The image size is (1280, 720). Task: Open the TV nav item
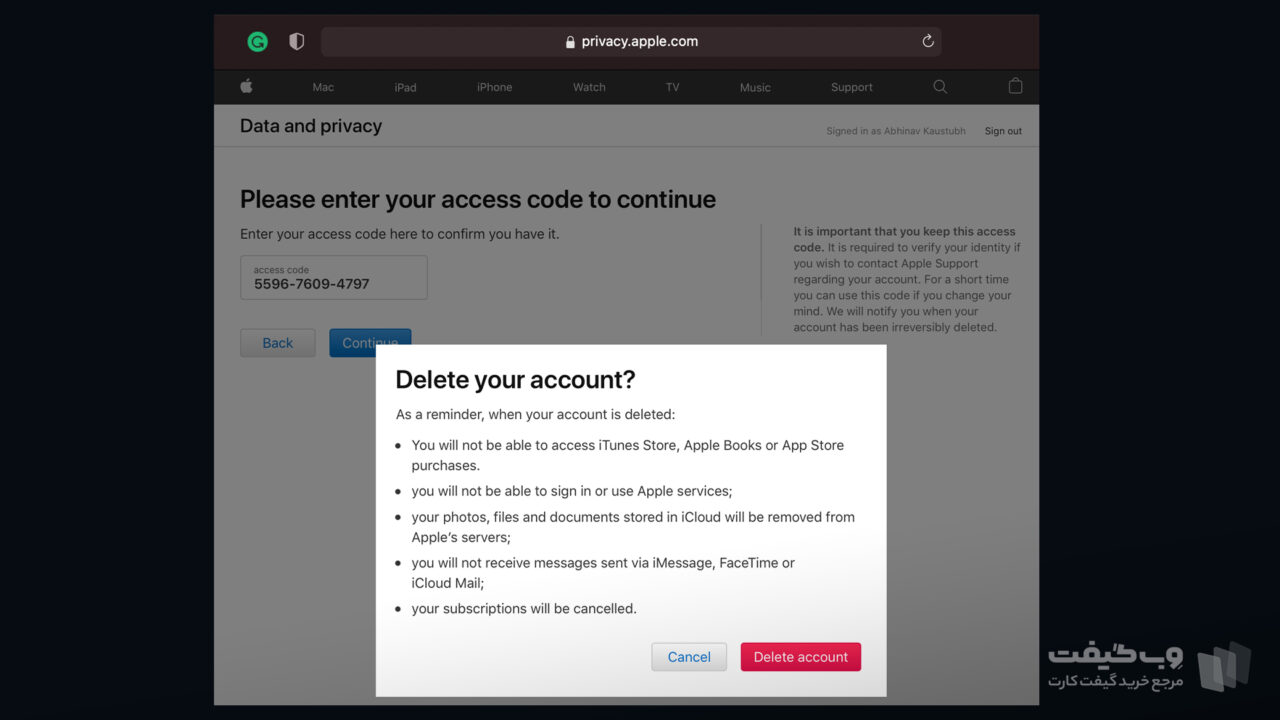[x=672, y=87]
